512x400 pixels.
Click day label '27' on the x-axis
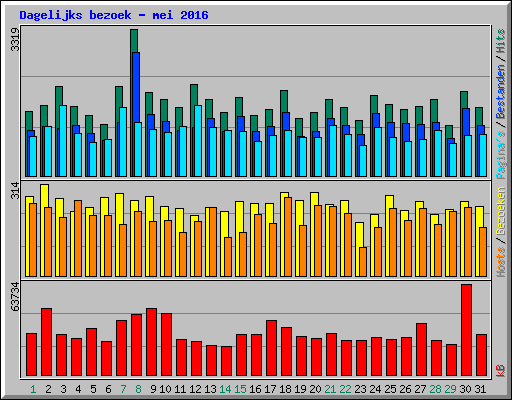[420, 389]
